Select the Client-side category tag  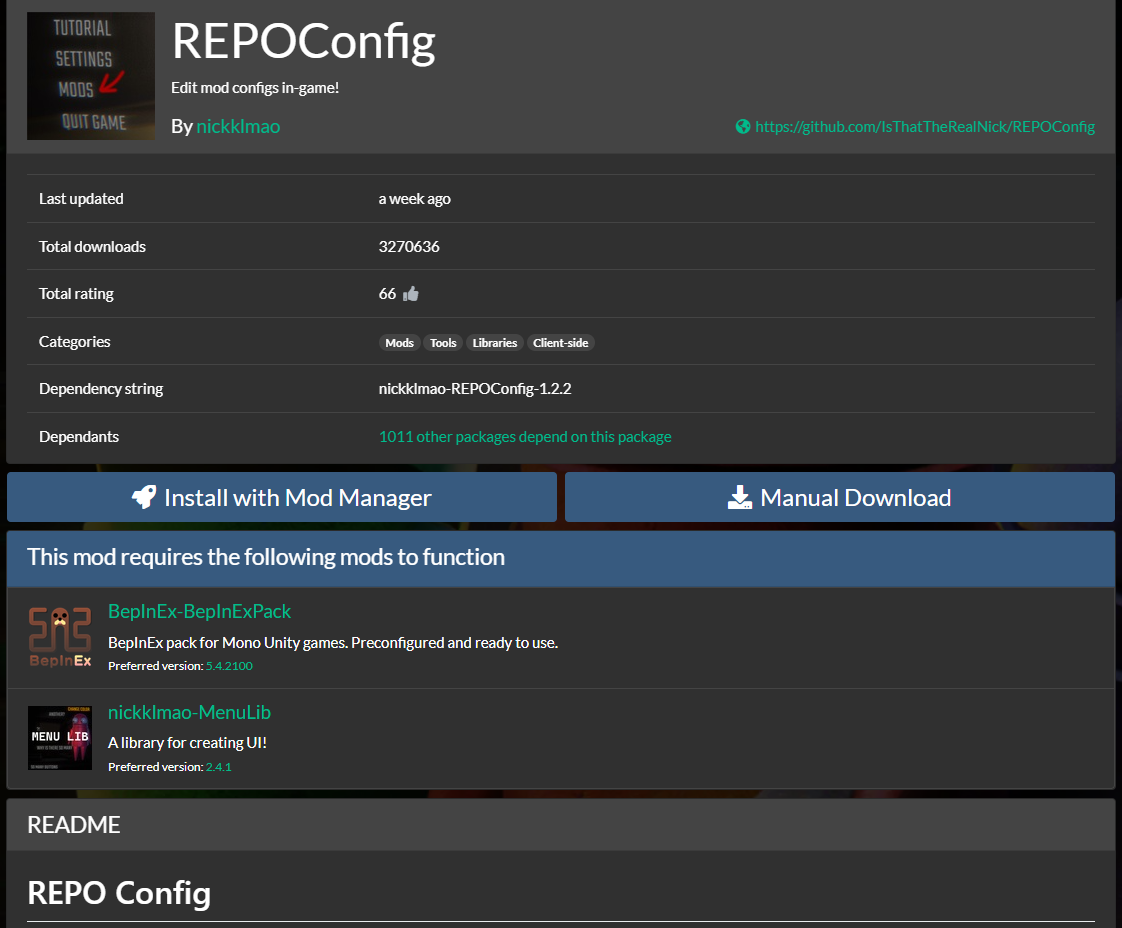point(560,343)
